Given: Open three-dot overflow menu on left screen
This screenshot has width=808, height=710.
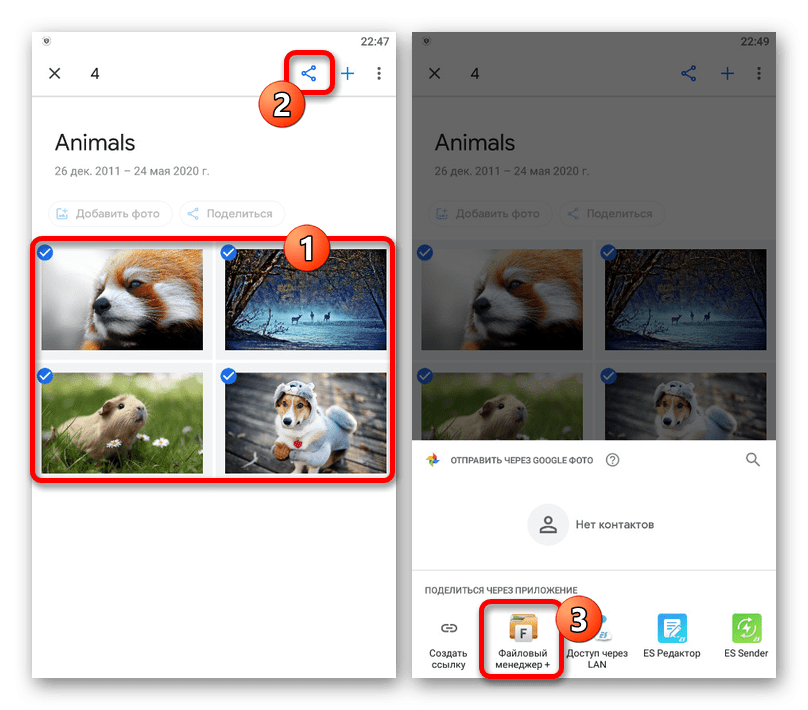Looking at the screenshot, I should (x=379, y=73).
